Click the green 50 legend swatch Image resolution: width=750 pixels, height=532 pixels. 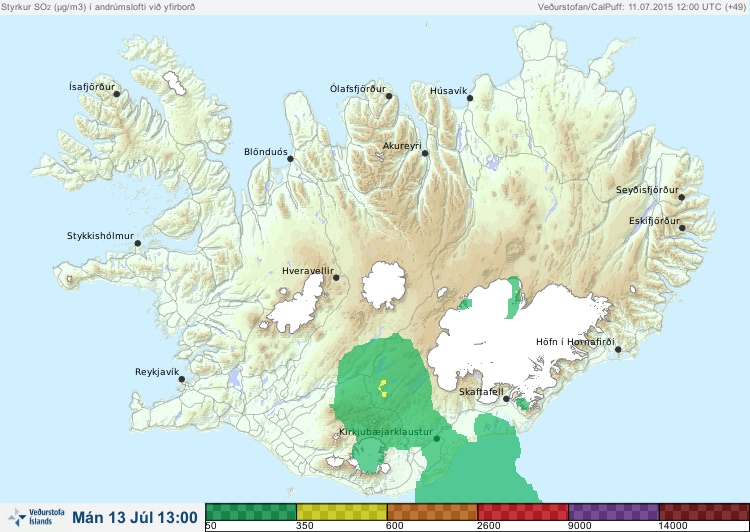click(251, 512)
